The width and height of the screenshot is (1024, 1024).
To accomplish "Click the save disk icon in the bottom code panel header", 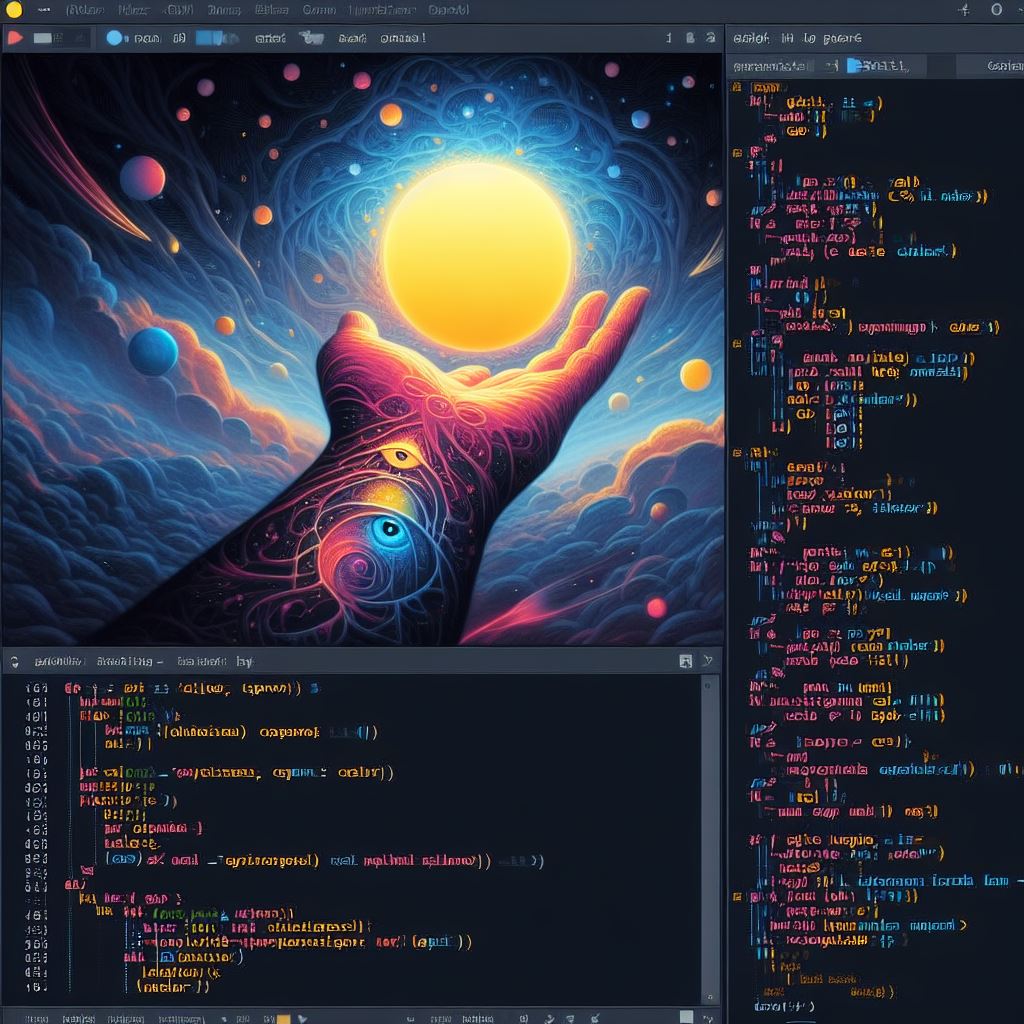I will point(686,662).
